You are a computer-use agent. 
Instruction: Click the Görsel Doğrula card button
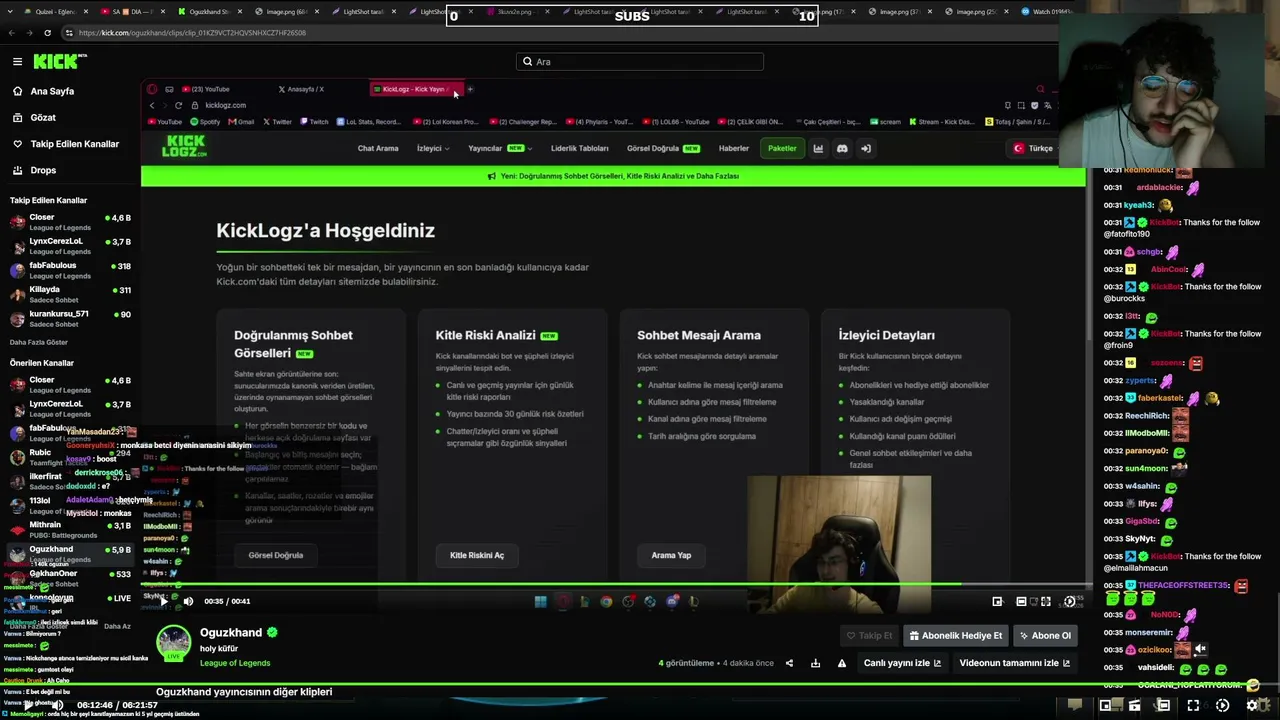pos(276,555)
